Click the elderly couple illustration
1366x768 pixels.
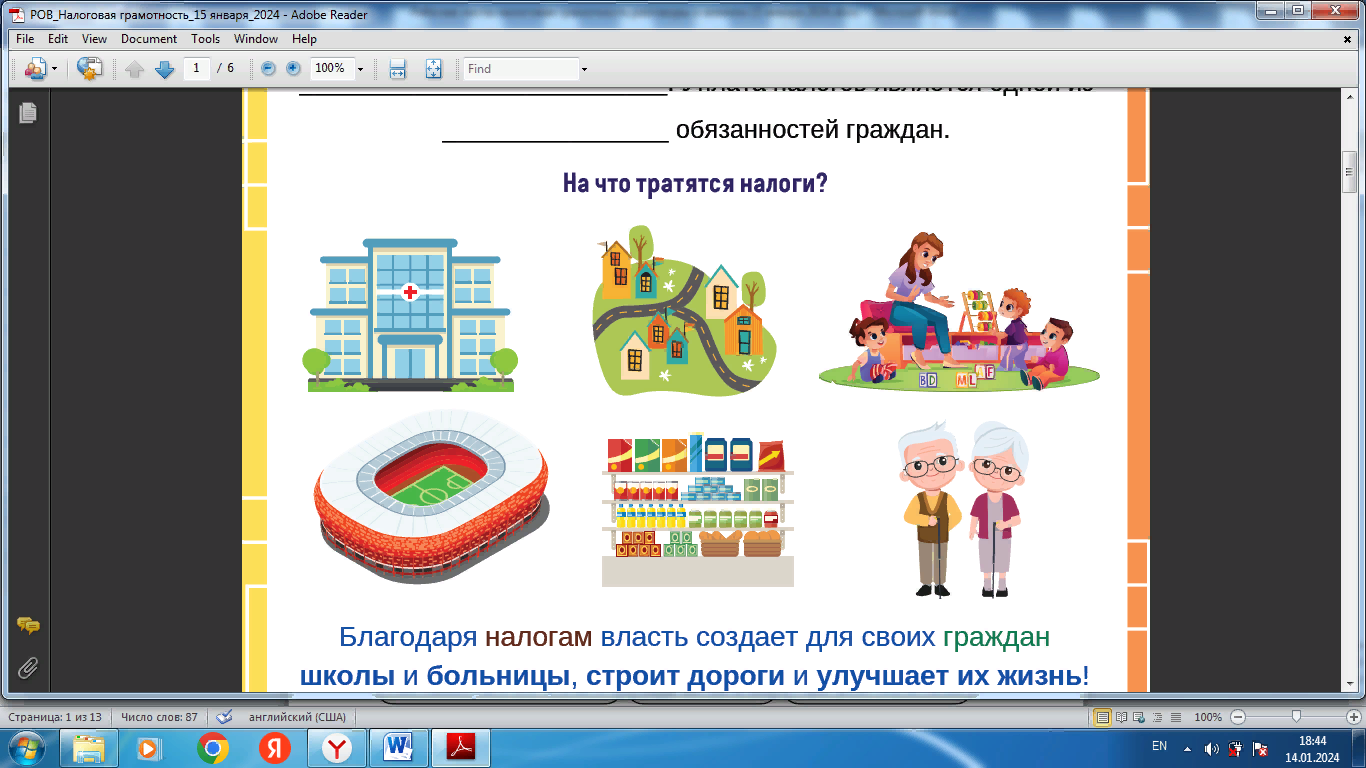(961, 508)
